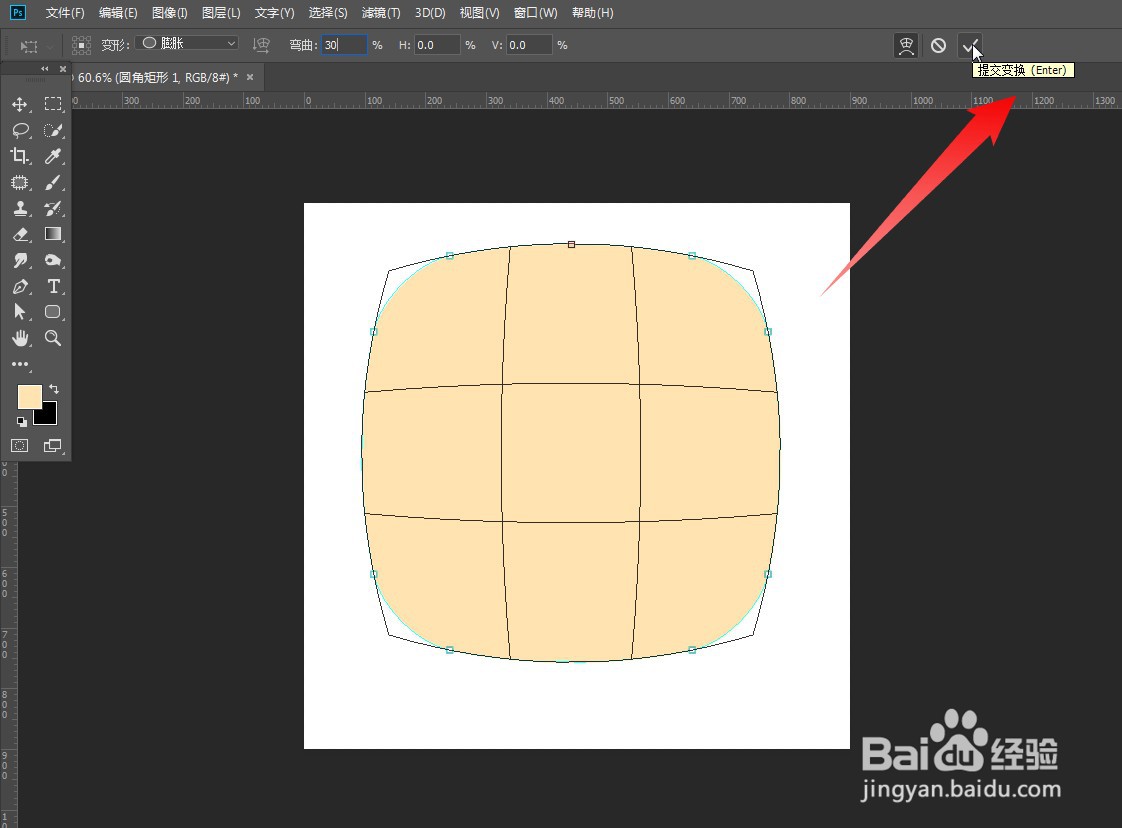The width and height of the screenshot is (1122, 828).
Task: Select the Sponge tool
Action: point(53,260)
